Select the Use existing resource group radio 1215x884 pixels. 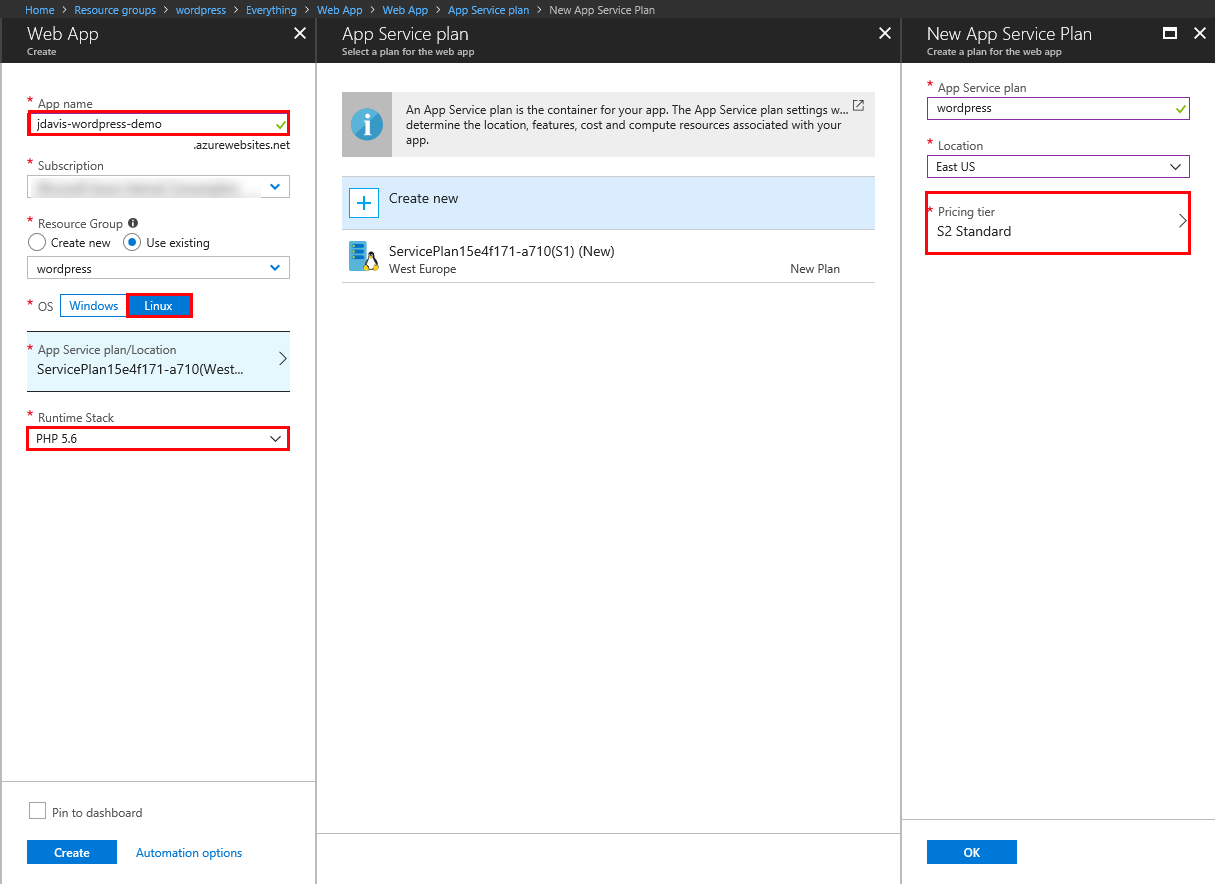pos(132,243)
